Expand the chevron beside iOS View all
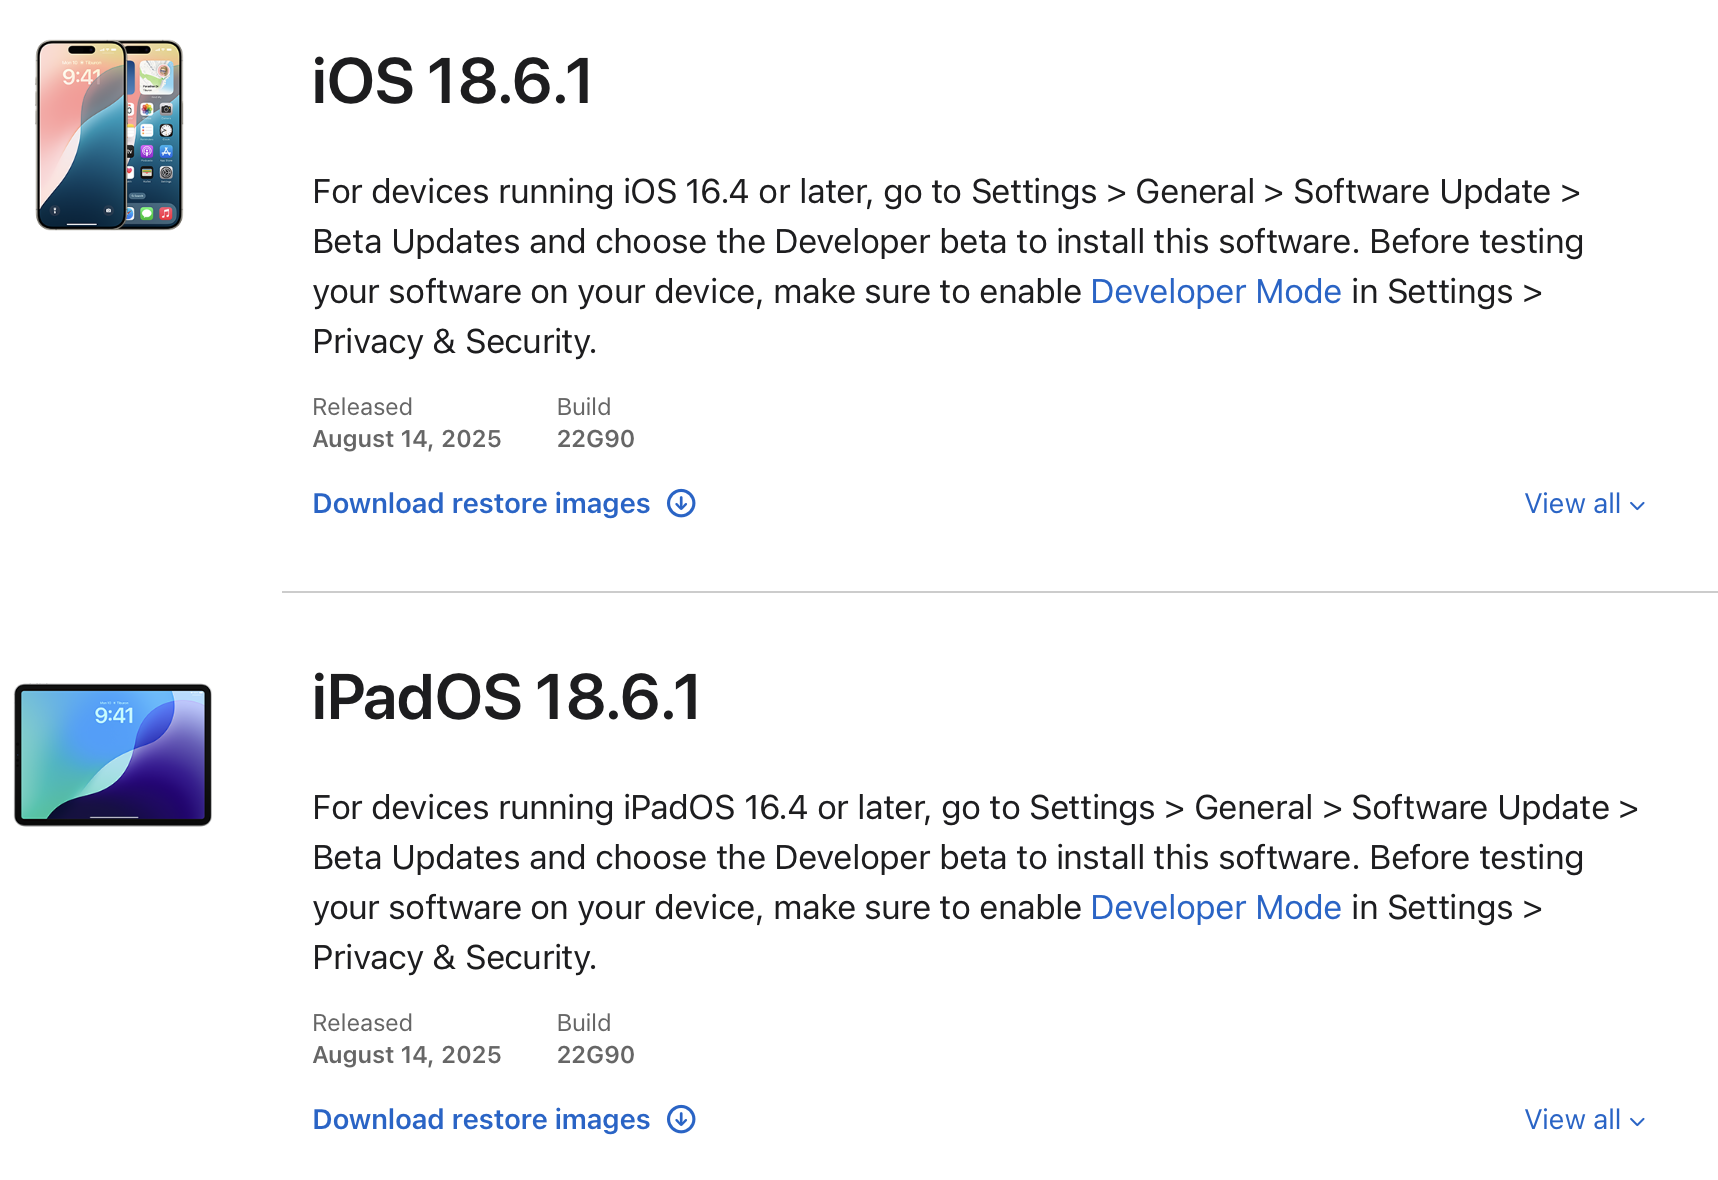The image size is (1718, 1180). (x=1637, y=506)
